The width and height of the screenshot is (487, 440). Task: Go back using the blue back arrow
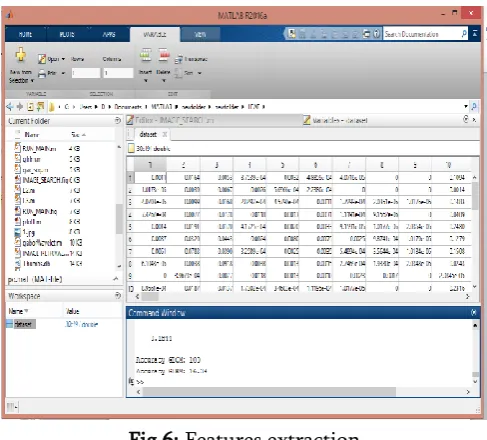(10, 107)
